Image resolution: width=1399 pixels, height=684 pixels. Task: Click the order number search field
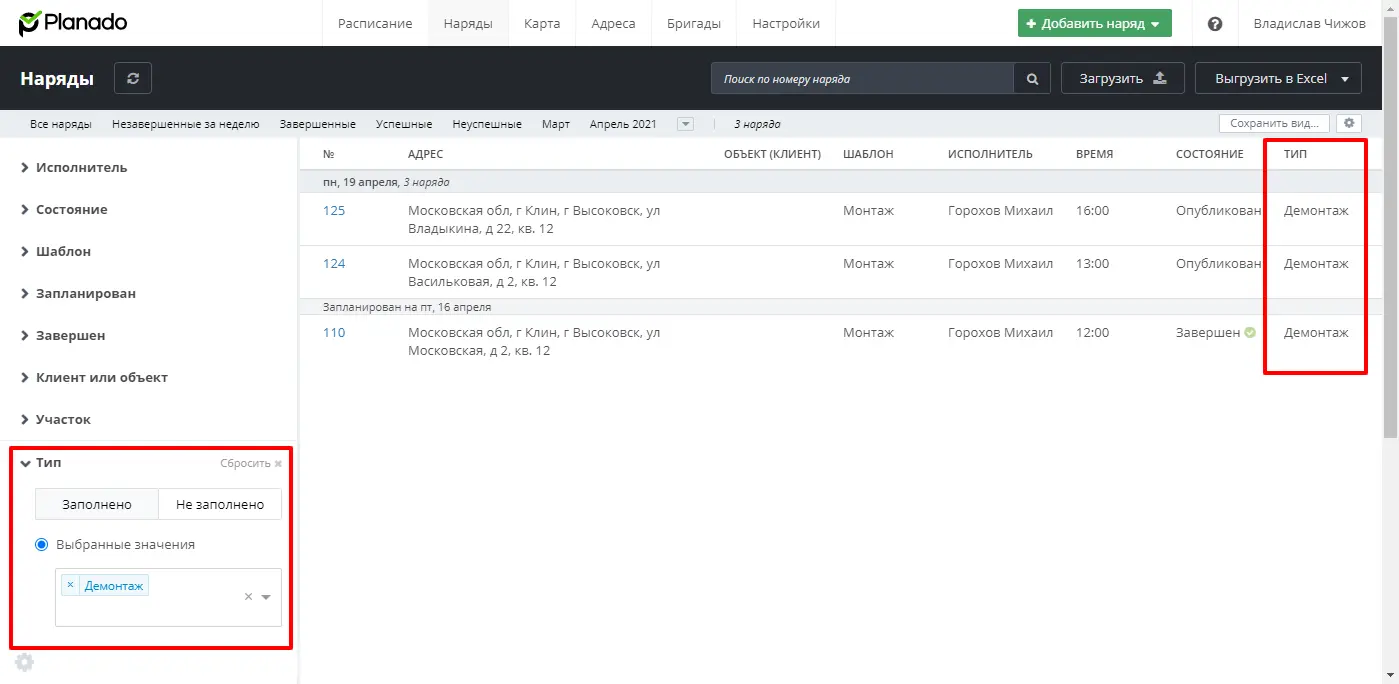point(862,78)
